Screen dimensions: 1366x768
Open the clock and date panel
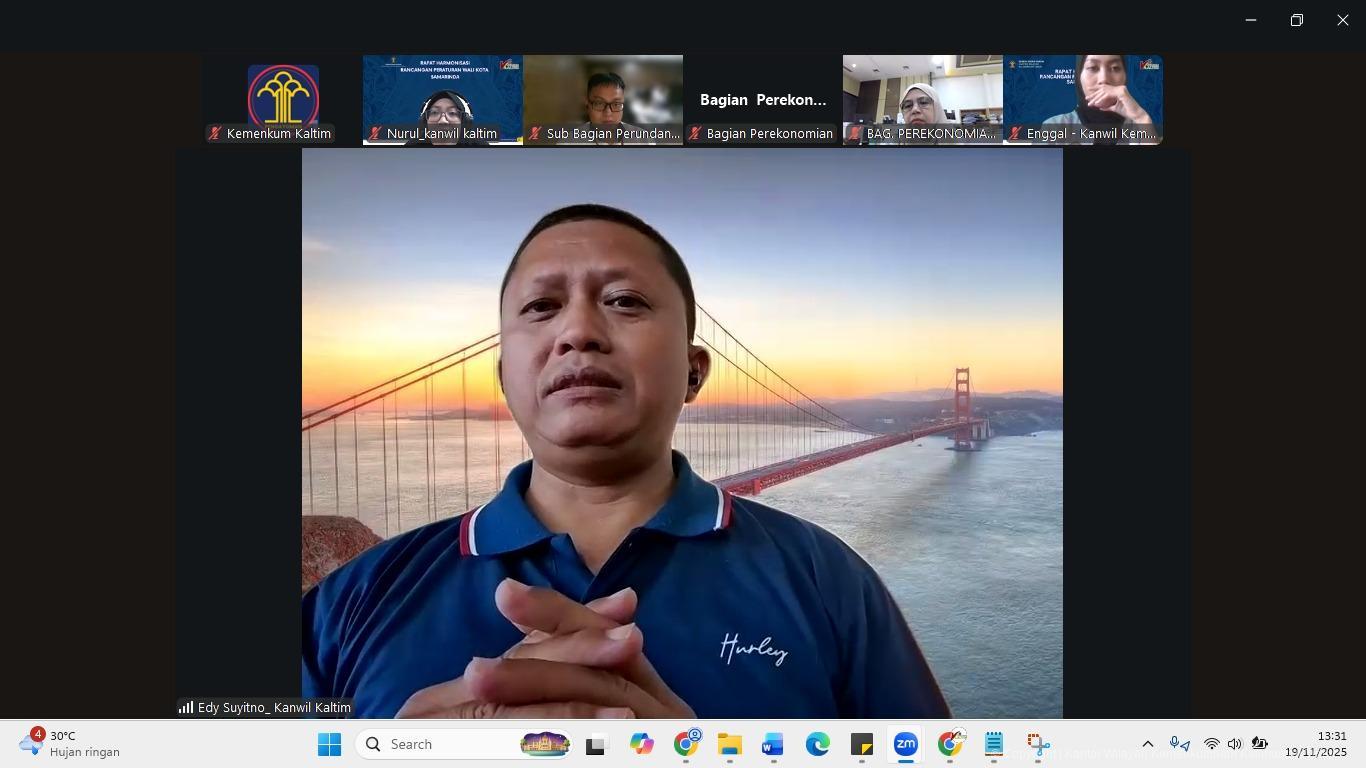1315,744
